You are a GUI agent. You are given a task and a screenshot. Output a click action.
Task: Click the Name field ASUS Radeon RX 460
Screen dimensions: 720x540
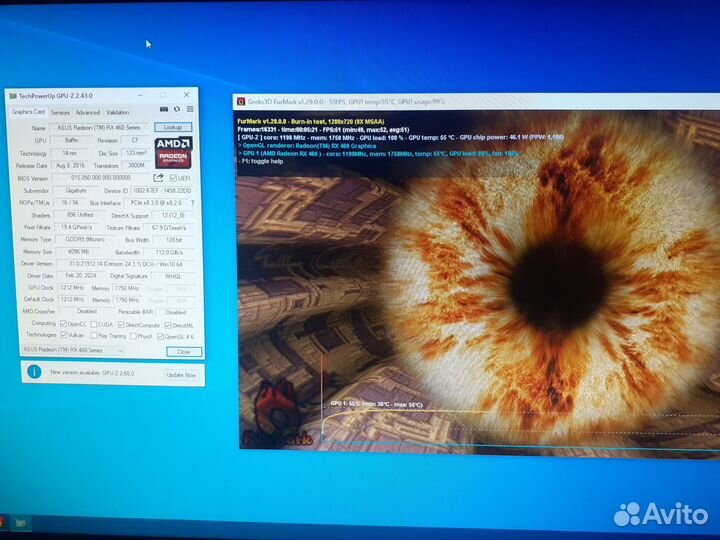(x=99, y=128)
